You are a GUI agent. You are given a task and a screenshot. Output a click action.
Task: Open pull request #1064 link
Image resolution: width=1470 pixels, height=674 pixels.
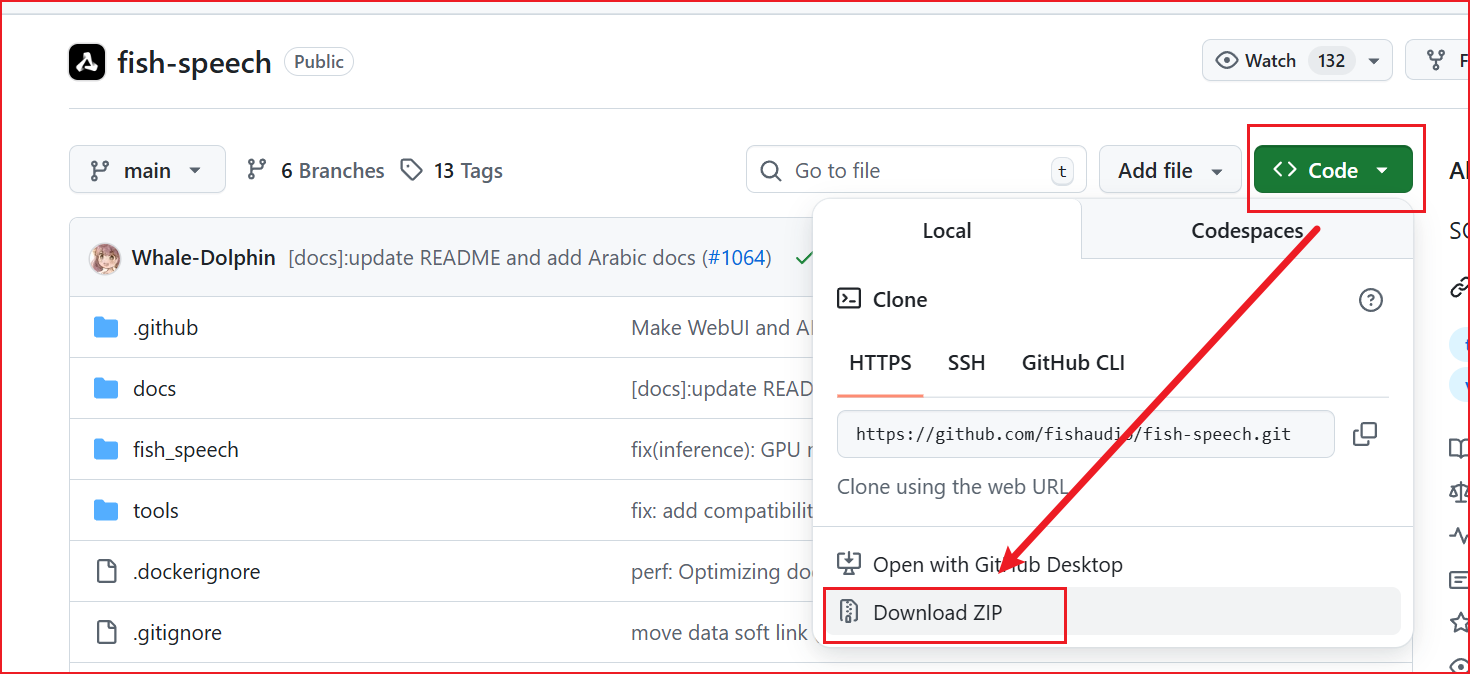(x=737, y=258)
